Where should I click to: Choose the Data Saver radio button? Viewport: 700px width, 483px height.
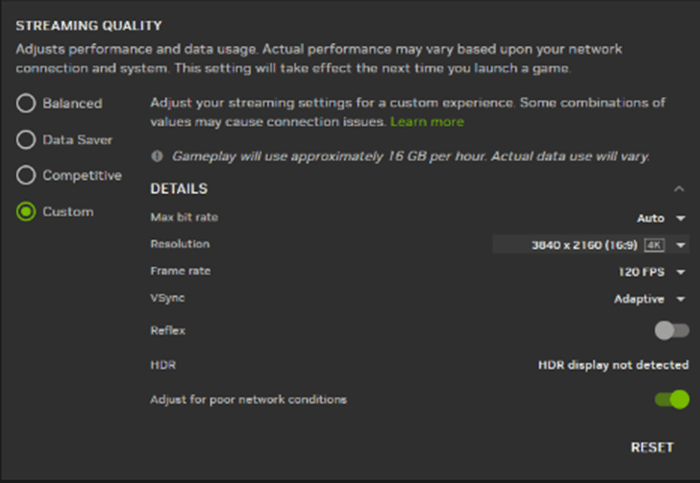[25, 140]
